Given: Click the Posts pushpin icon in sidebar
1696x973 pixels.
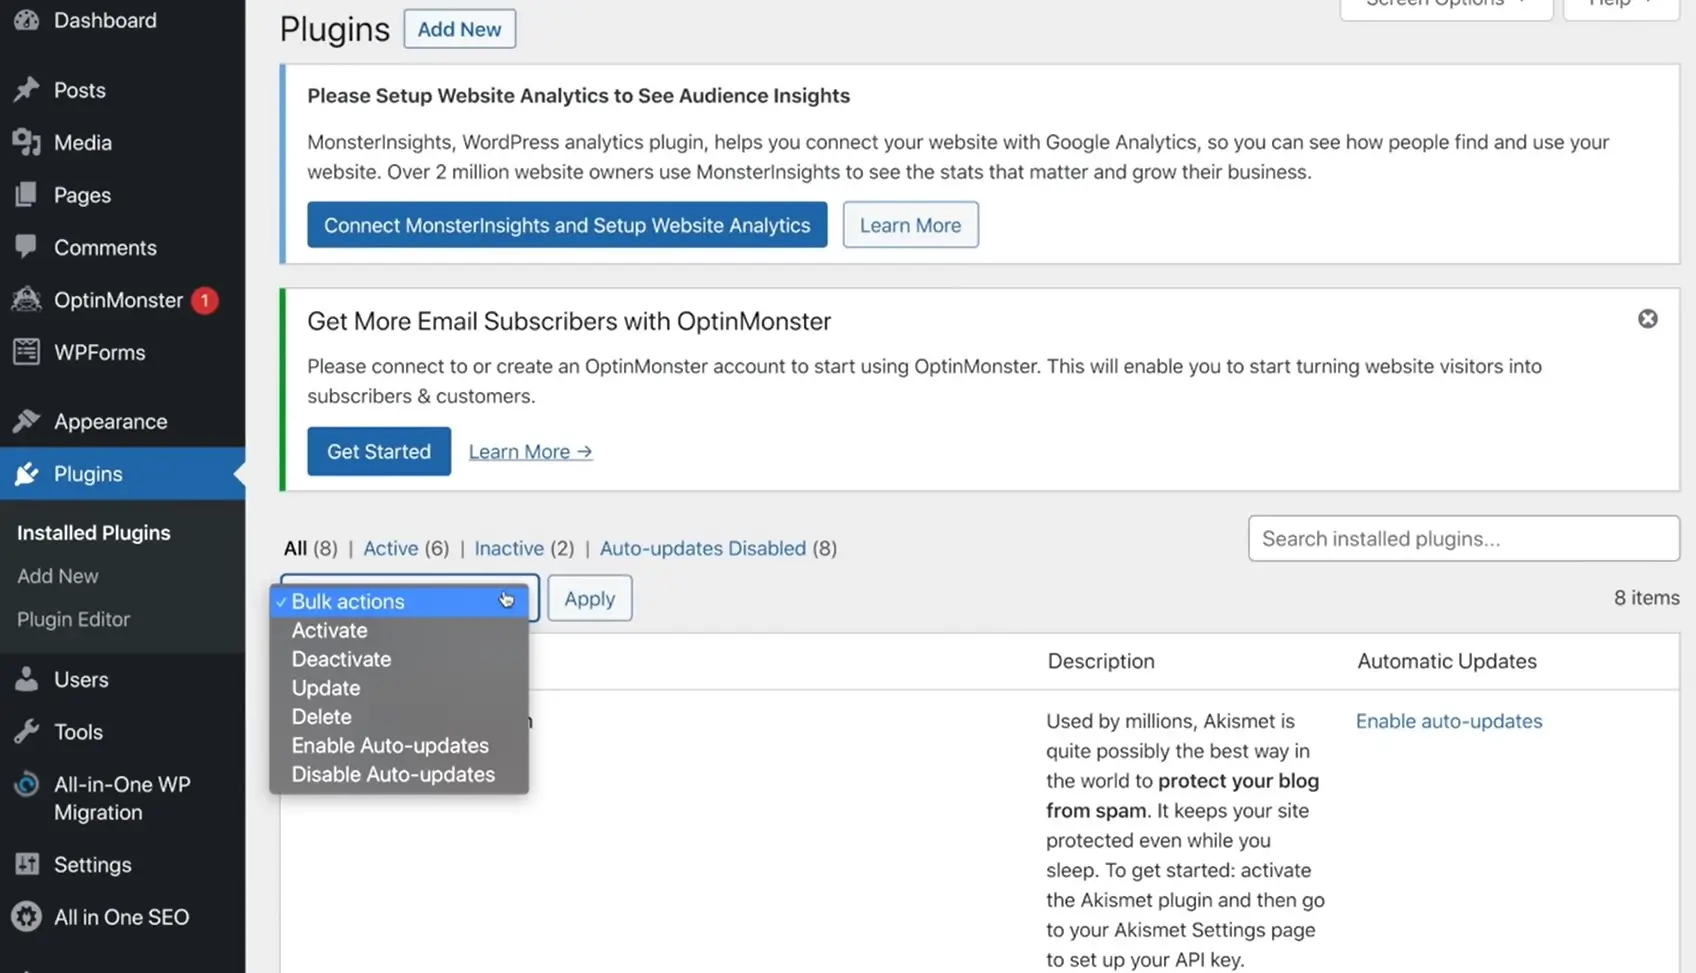Looking at the screenshot, I should [x=27, y=90].
